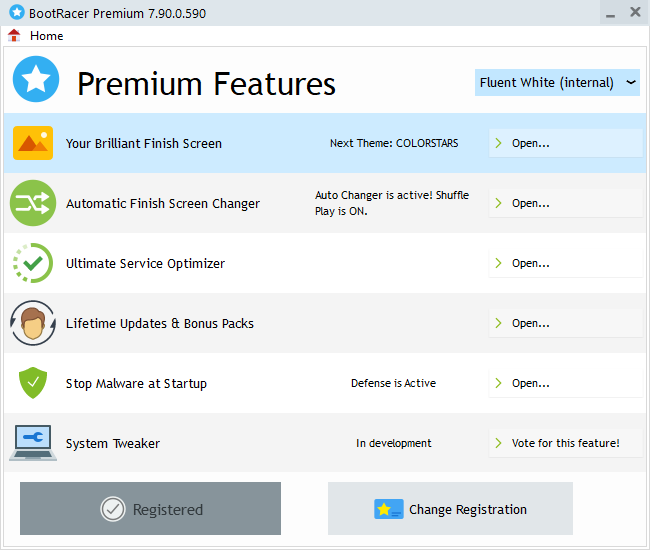The width and height of the screenshot is (650, 550).
Task: Open Your Brilliant Finish Screen settings
Action: pos(565,143)
